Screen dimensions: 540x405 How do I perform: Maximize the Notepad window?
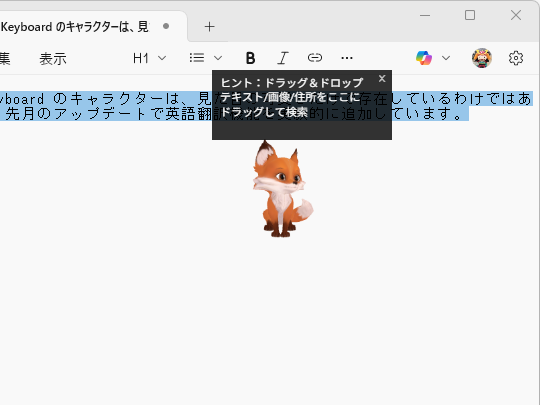(x=470, y=15)
